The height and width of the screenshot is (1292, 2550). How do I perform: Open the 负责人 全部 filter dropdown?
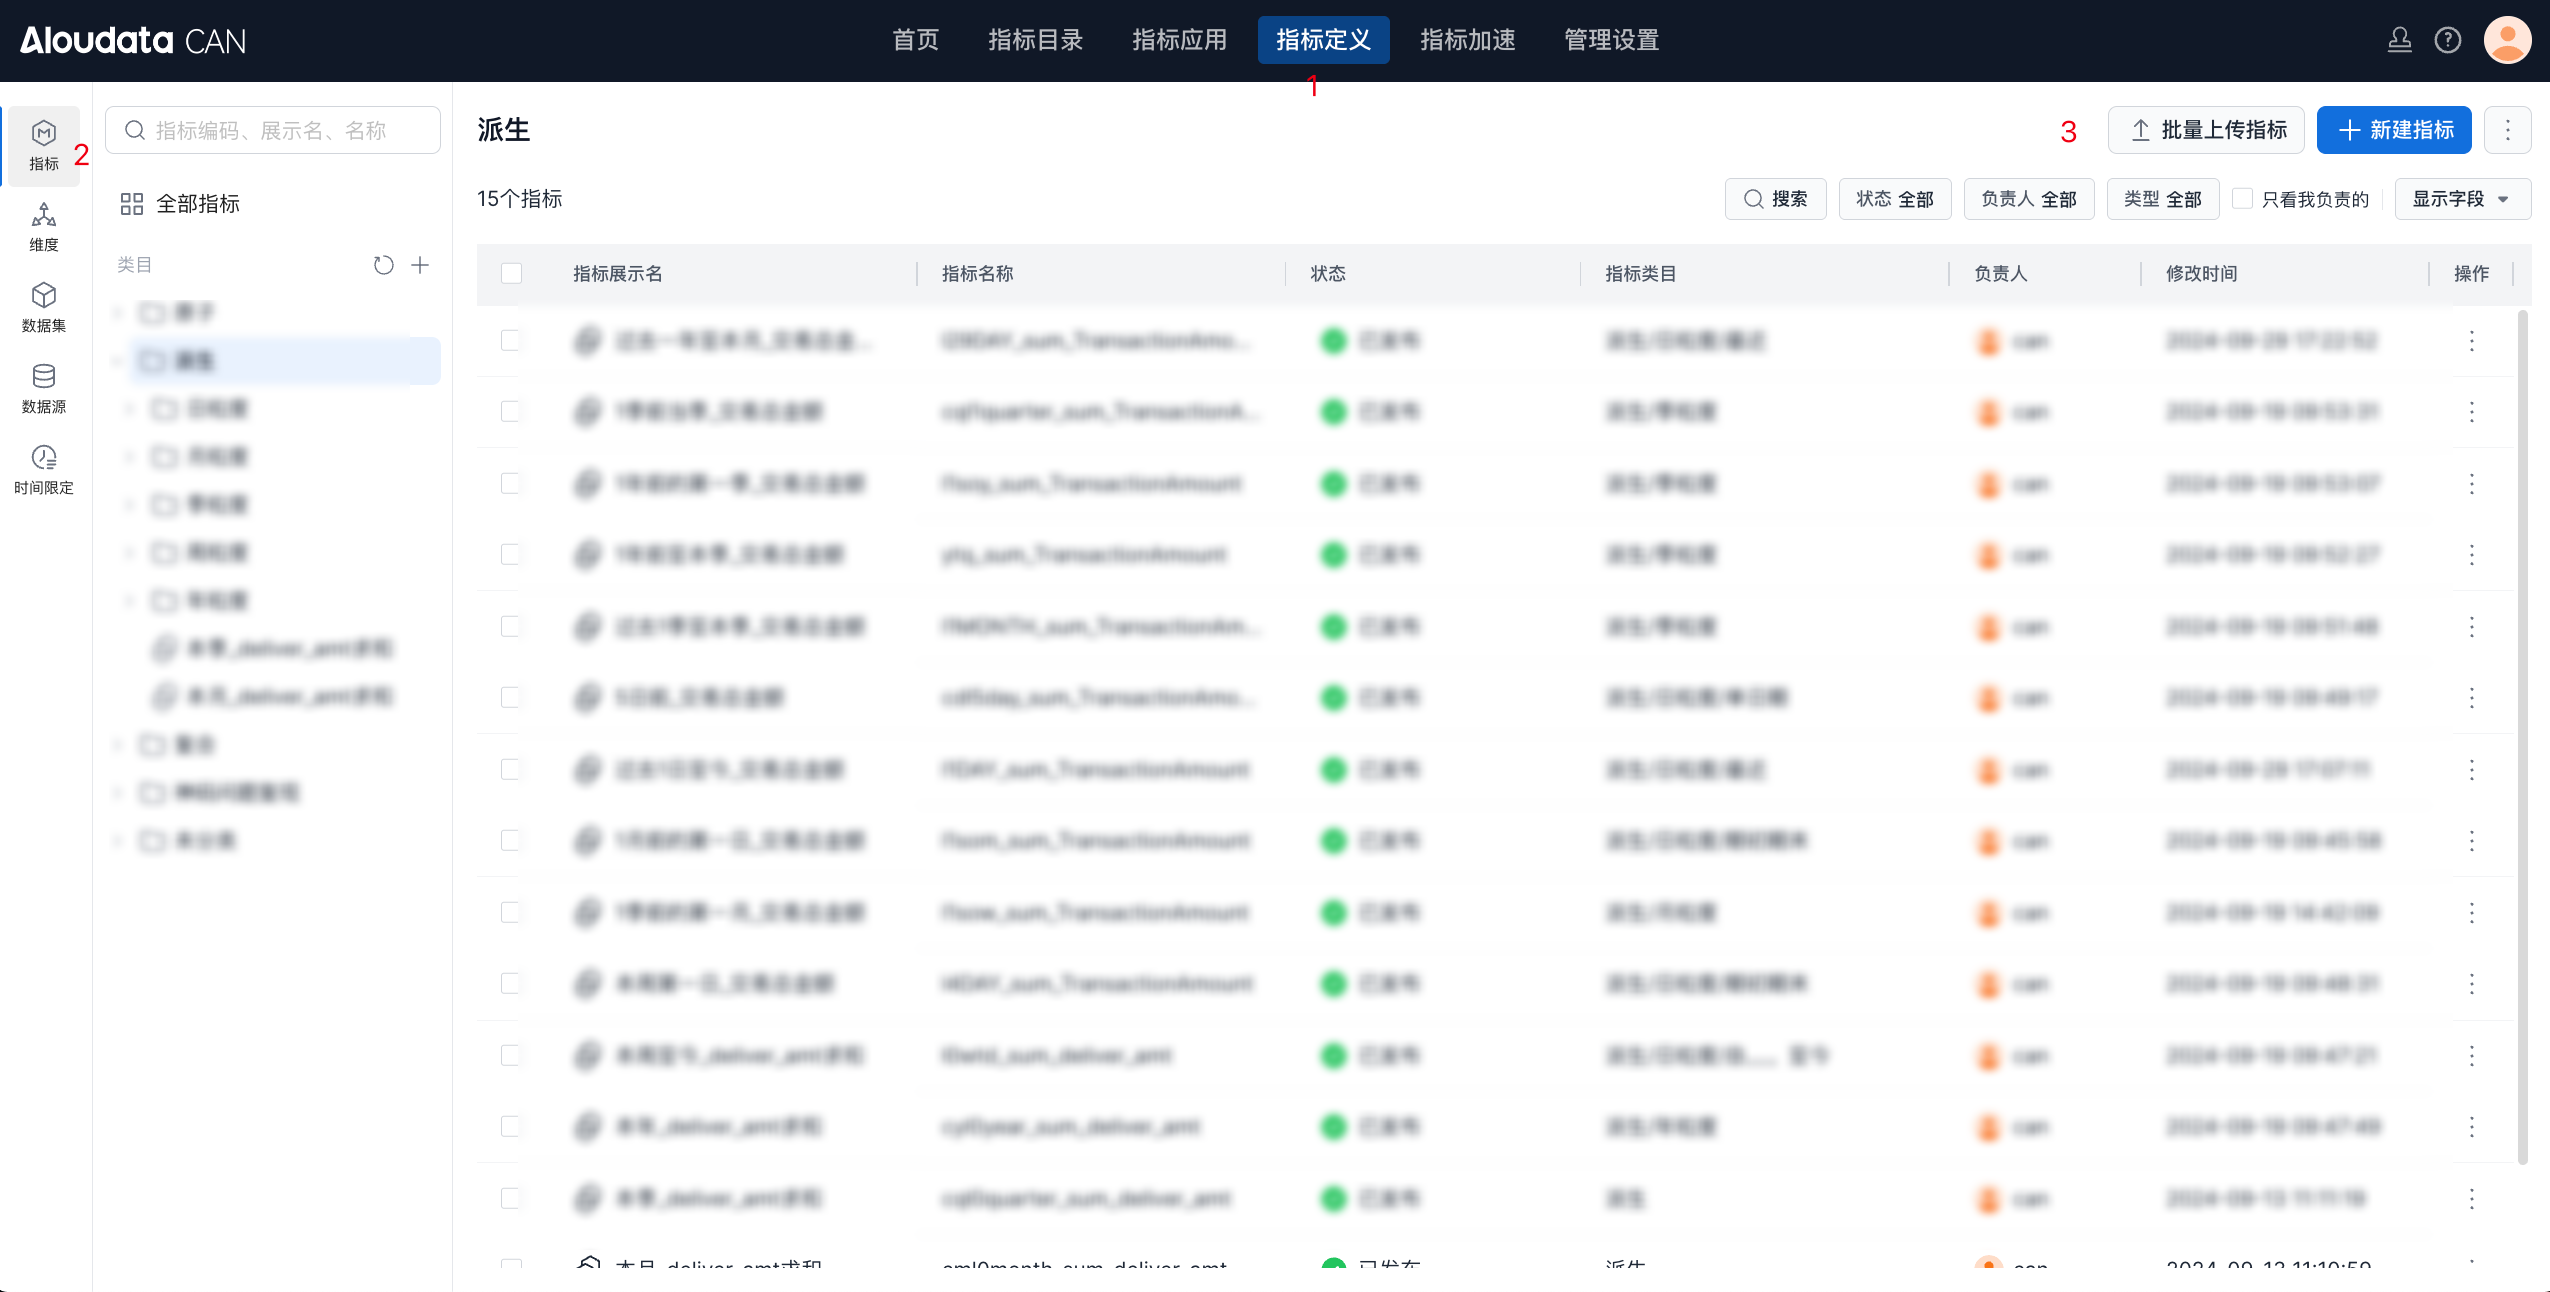2028,198
